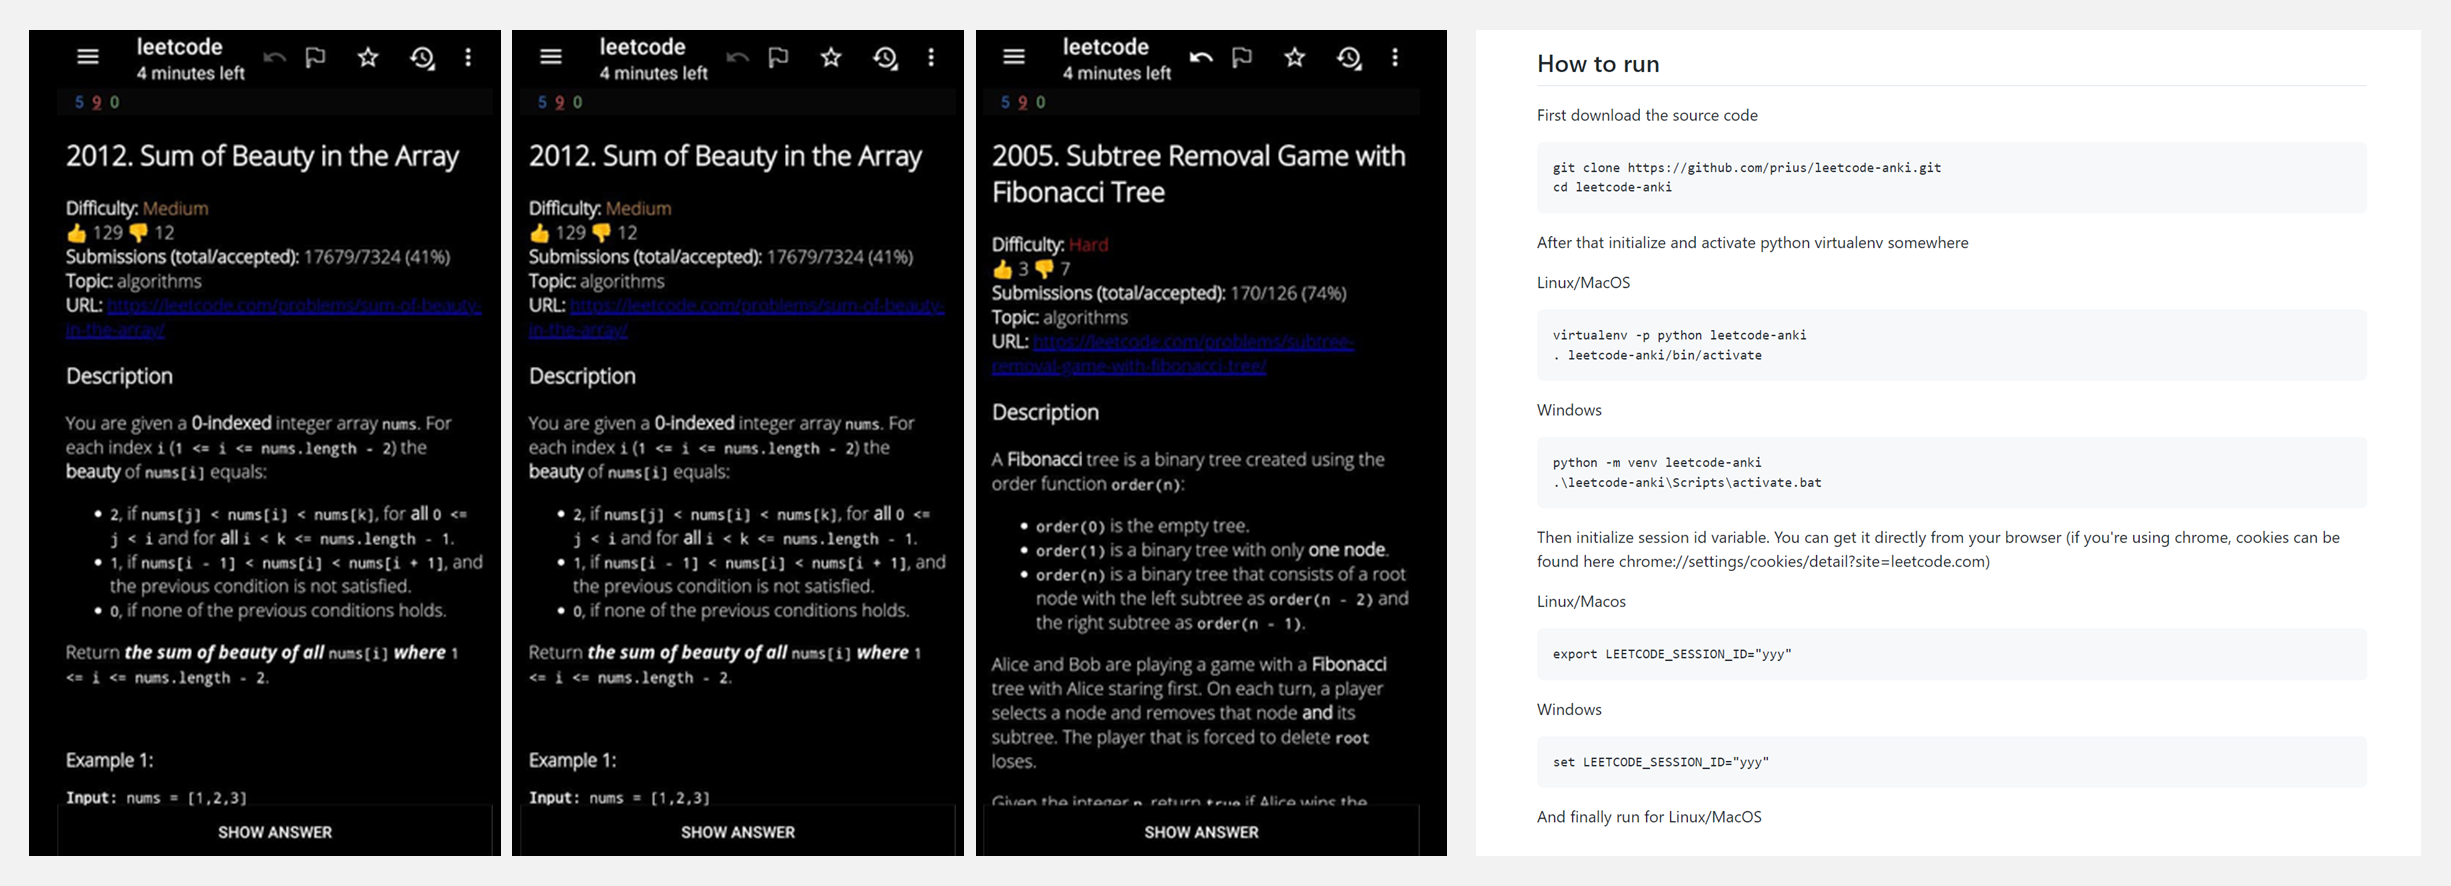Tap undo arrow in first Anki screen

274,58
